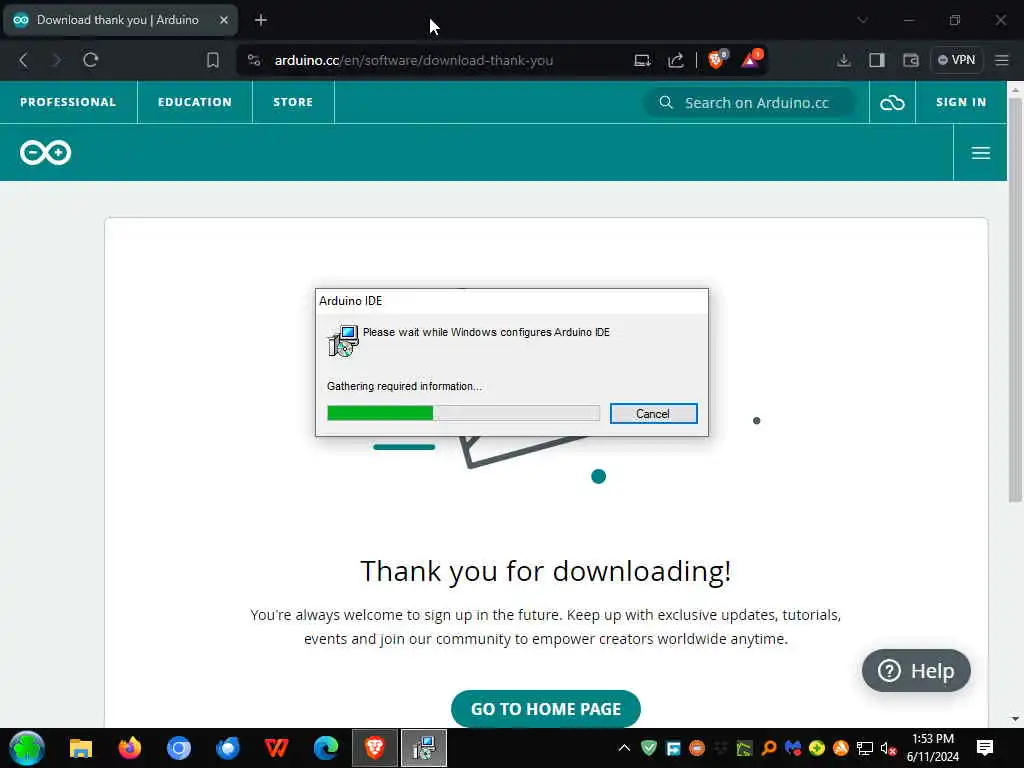Click the search magnifier icon
Viewport: 1024px width, 768px height.
click(x=665, y=103)
